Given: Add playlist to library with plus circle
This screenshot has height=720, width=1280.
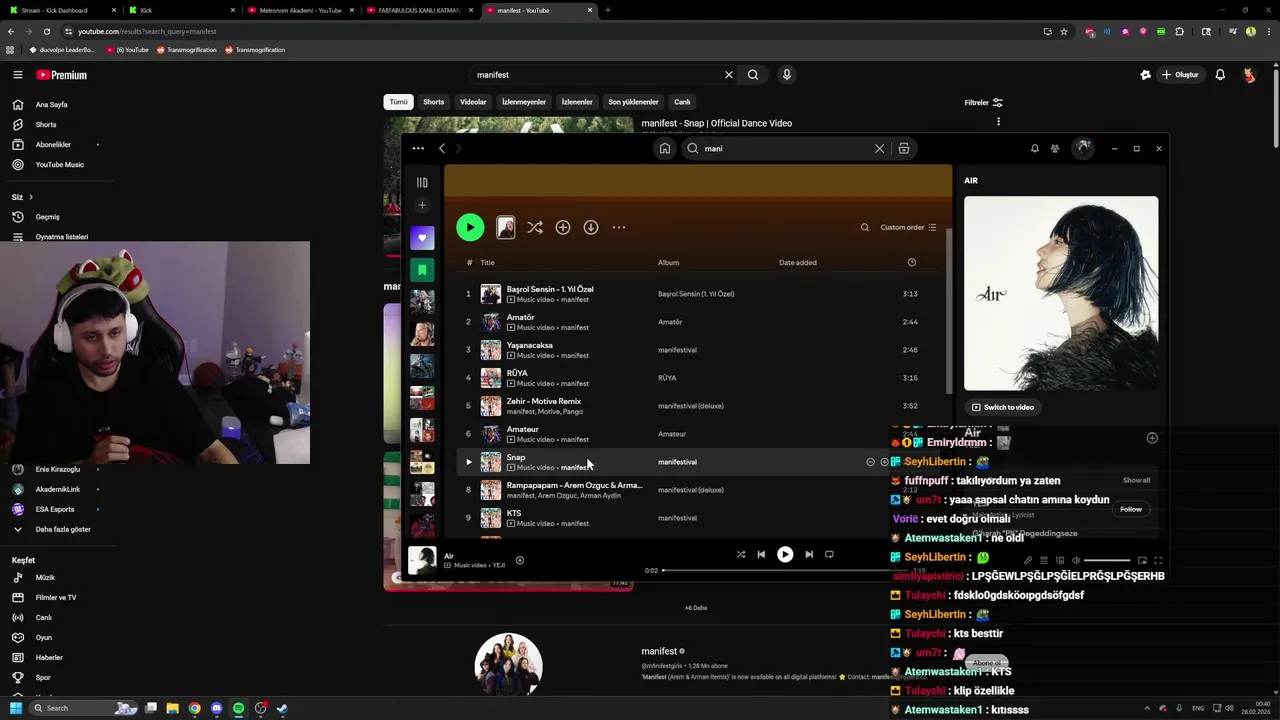Looking at the screenshot, I should coord(563,227).
